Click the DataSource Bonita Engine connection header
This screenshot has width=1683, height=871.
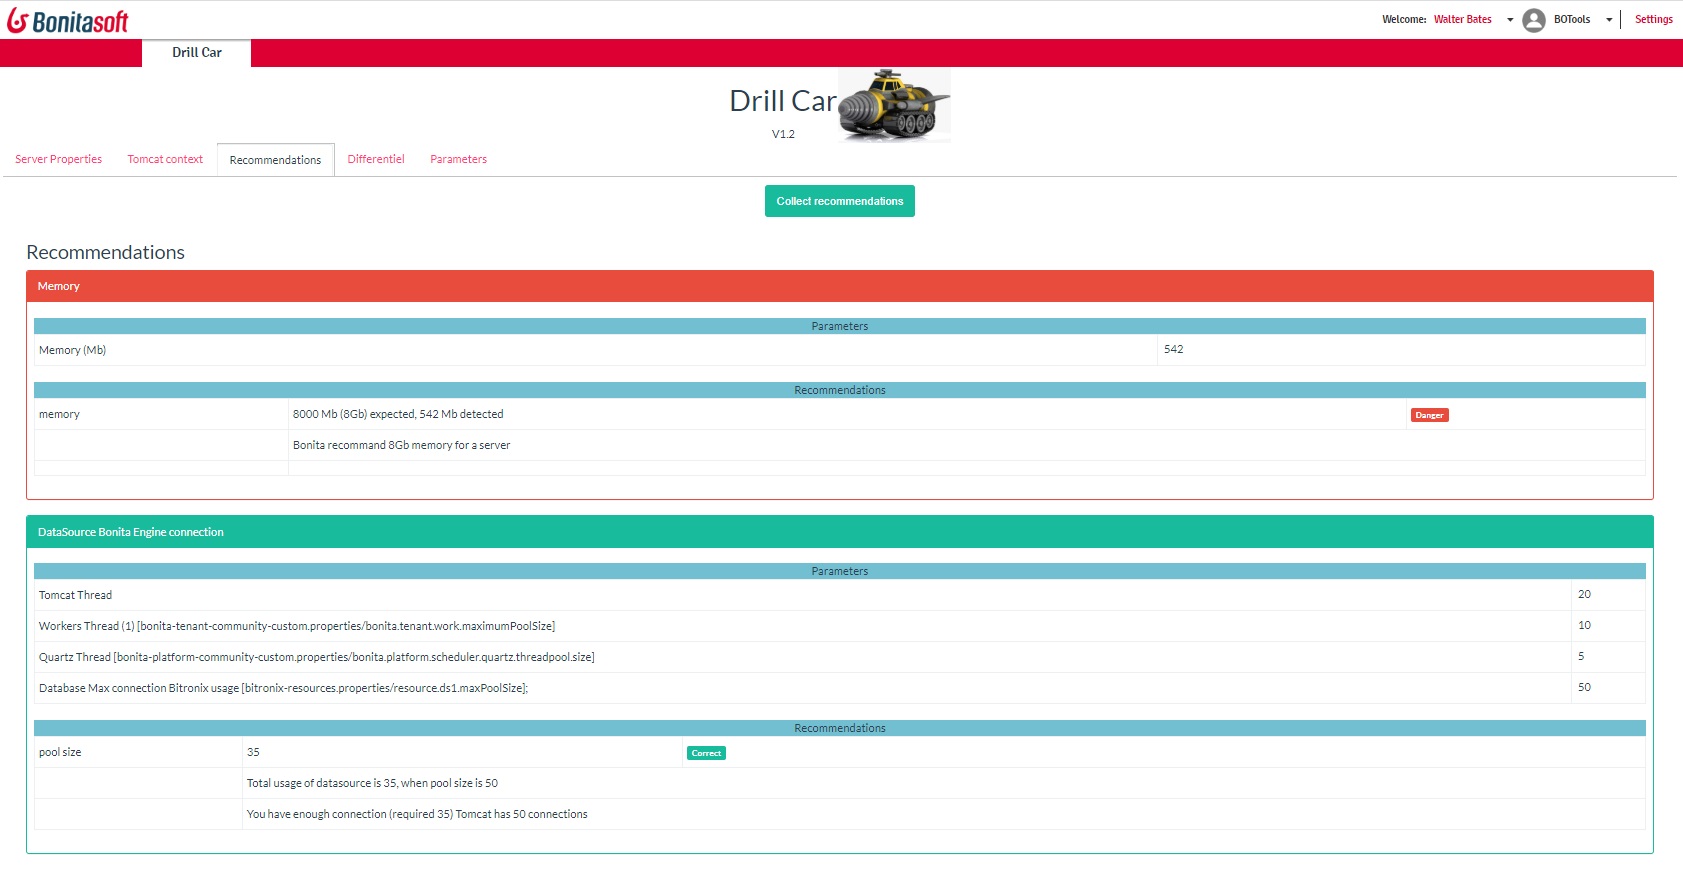(840, 532)
